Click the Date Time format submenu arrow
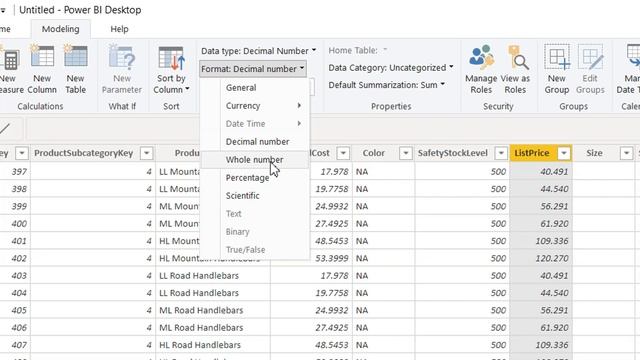The width and height of the screenshot is (640, 360). point(299,124)
